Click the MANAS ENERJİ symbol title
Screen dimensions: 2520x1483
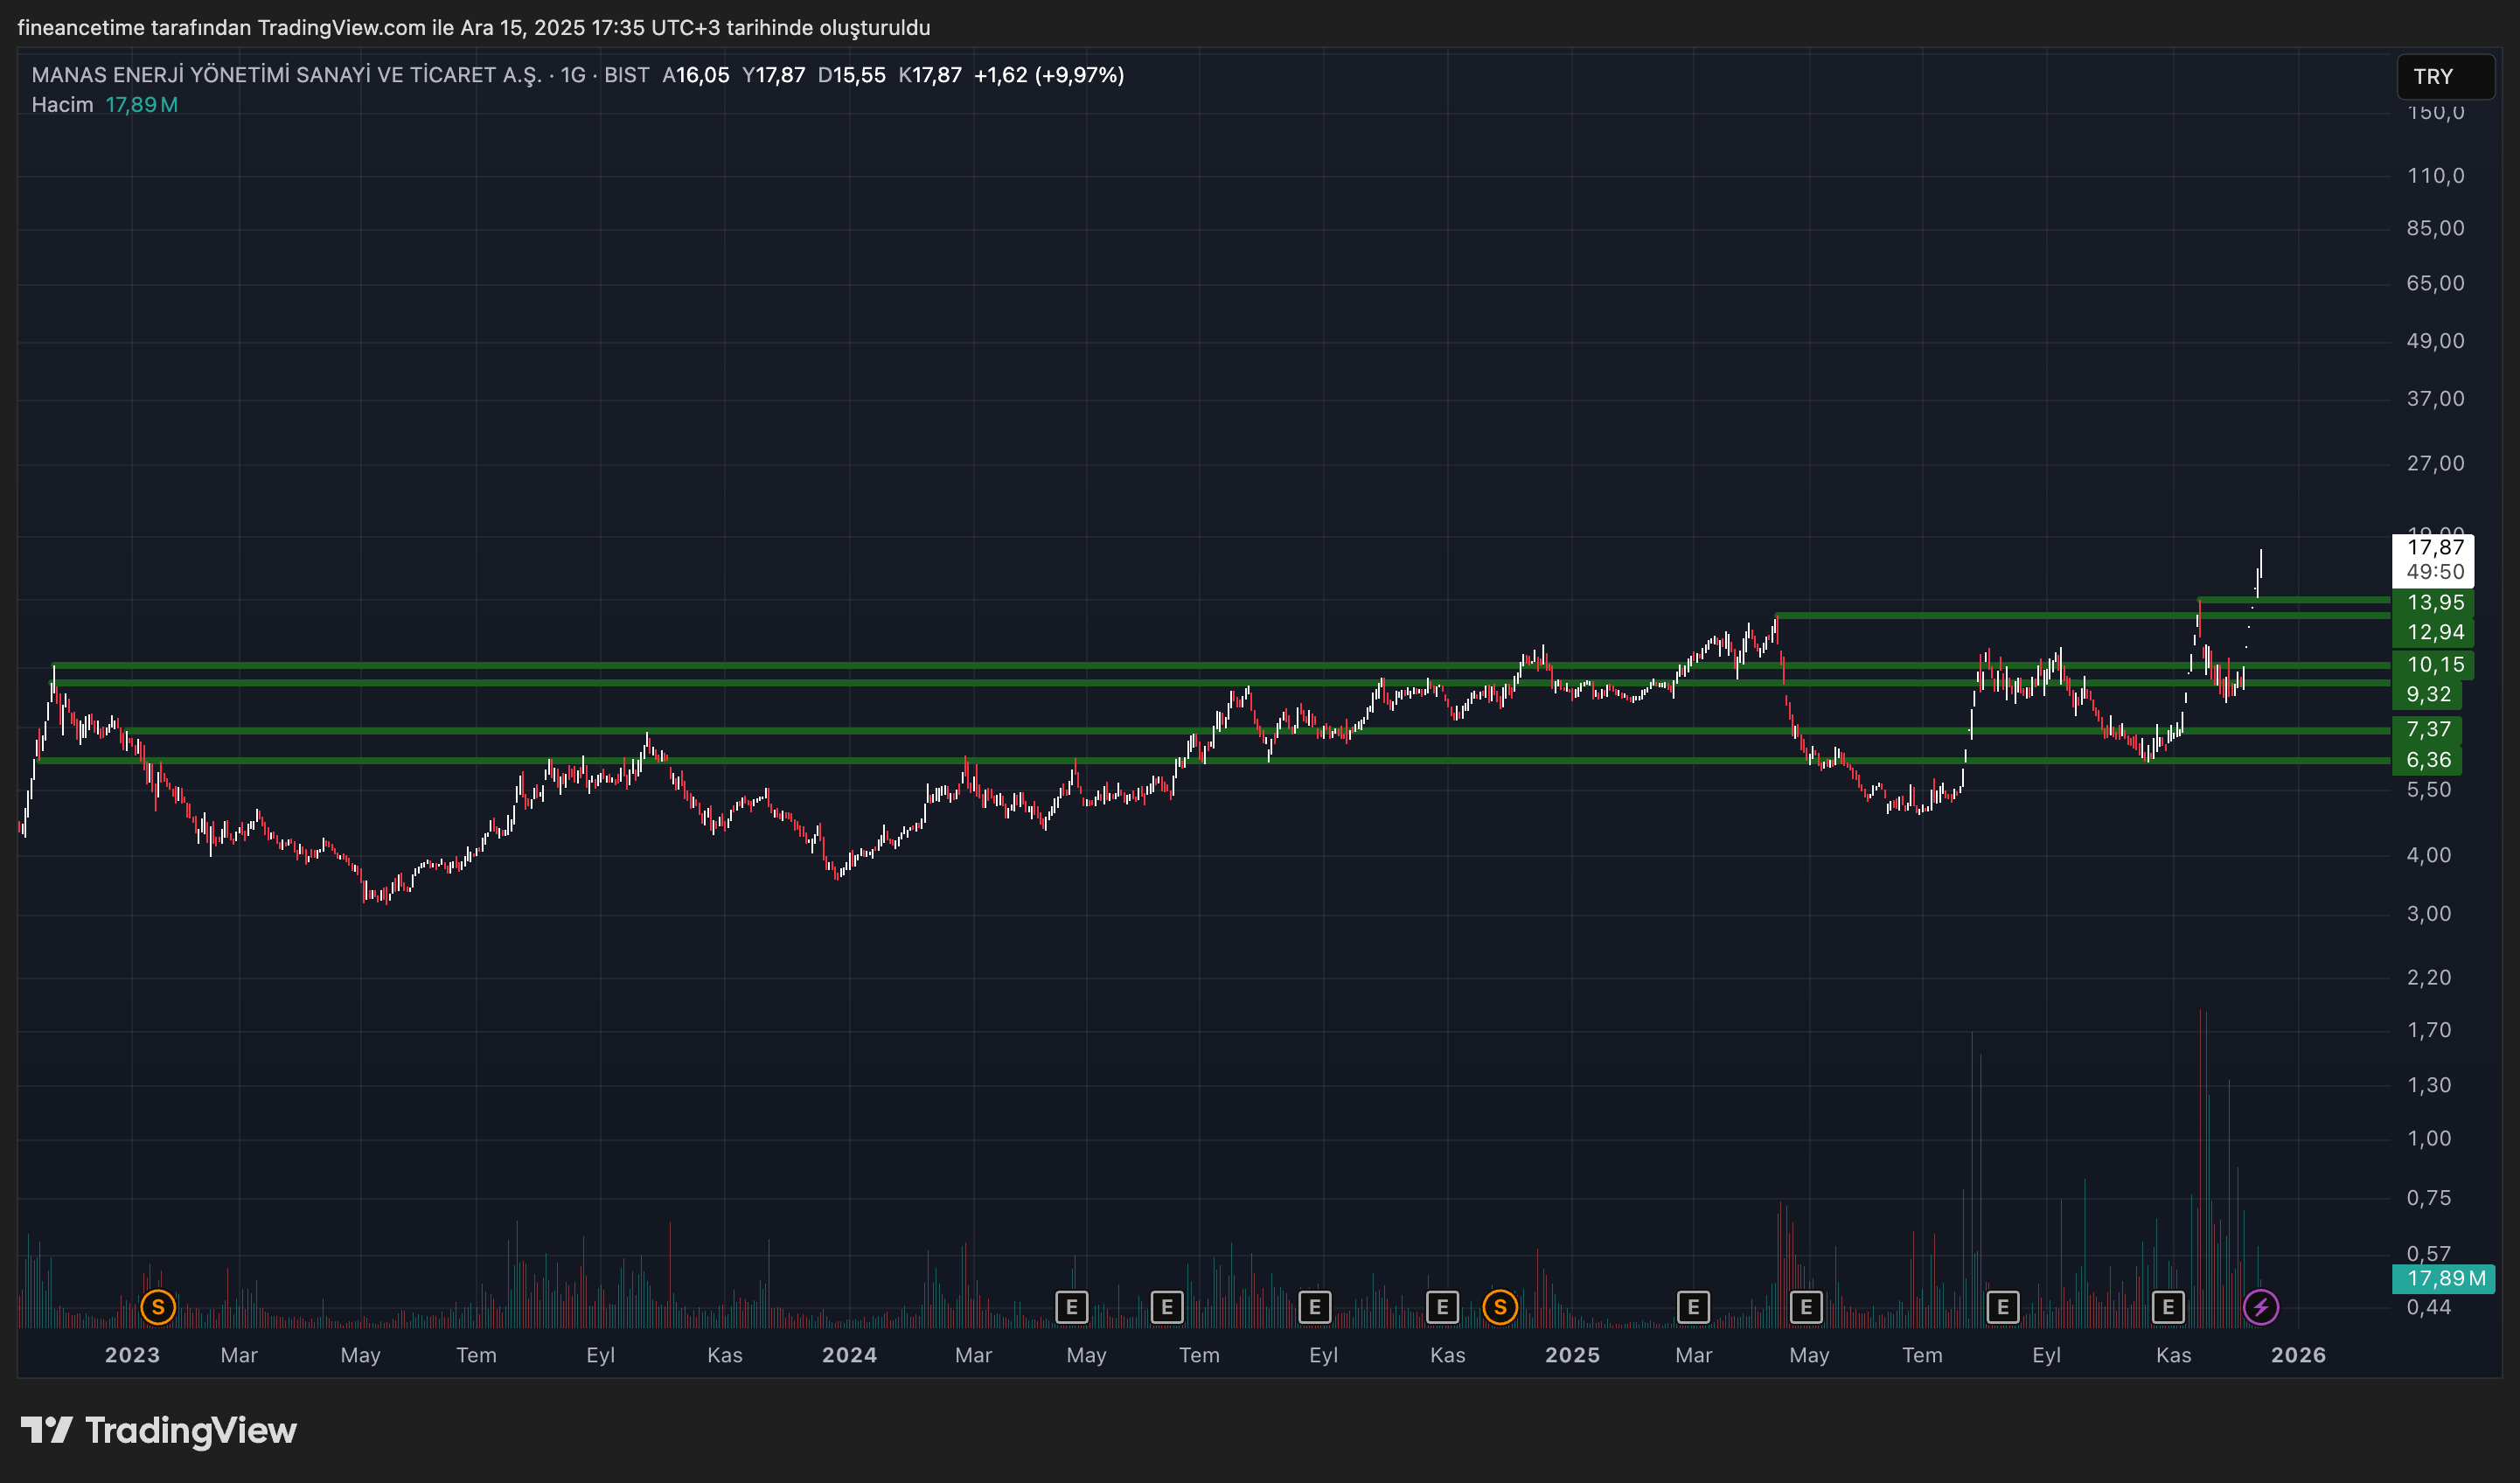[286, 75]
